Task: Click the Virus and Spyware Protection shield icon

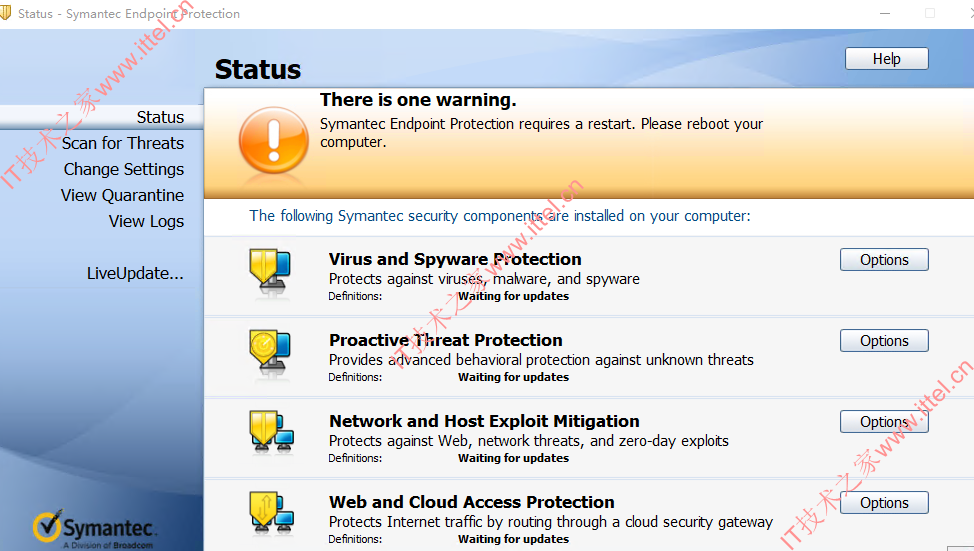Action: 270,272
